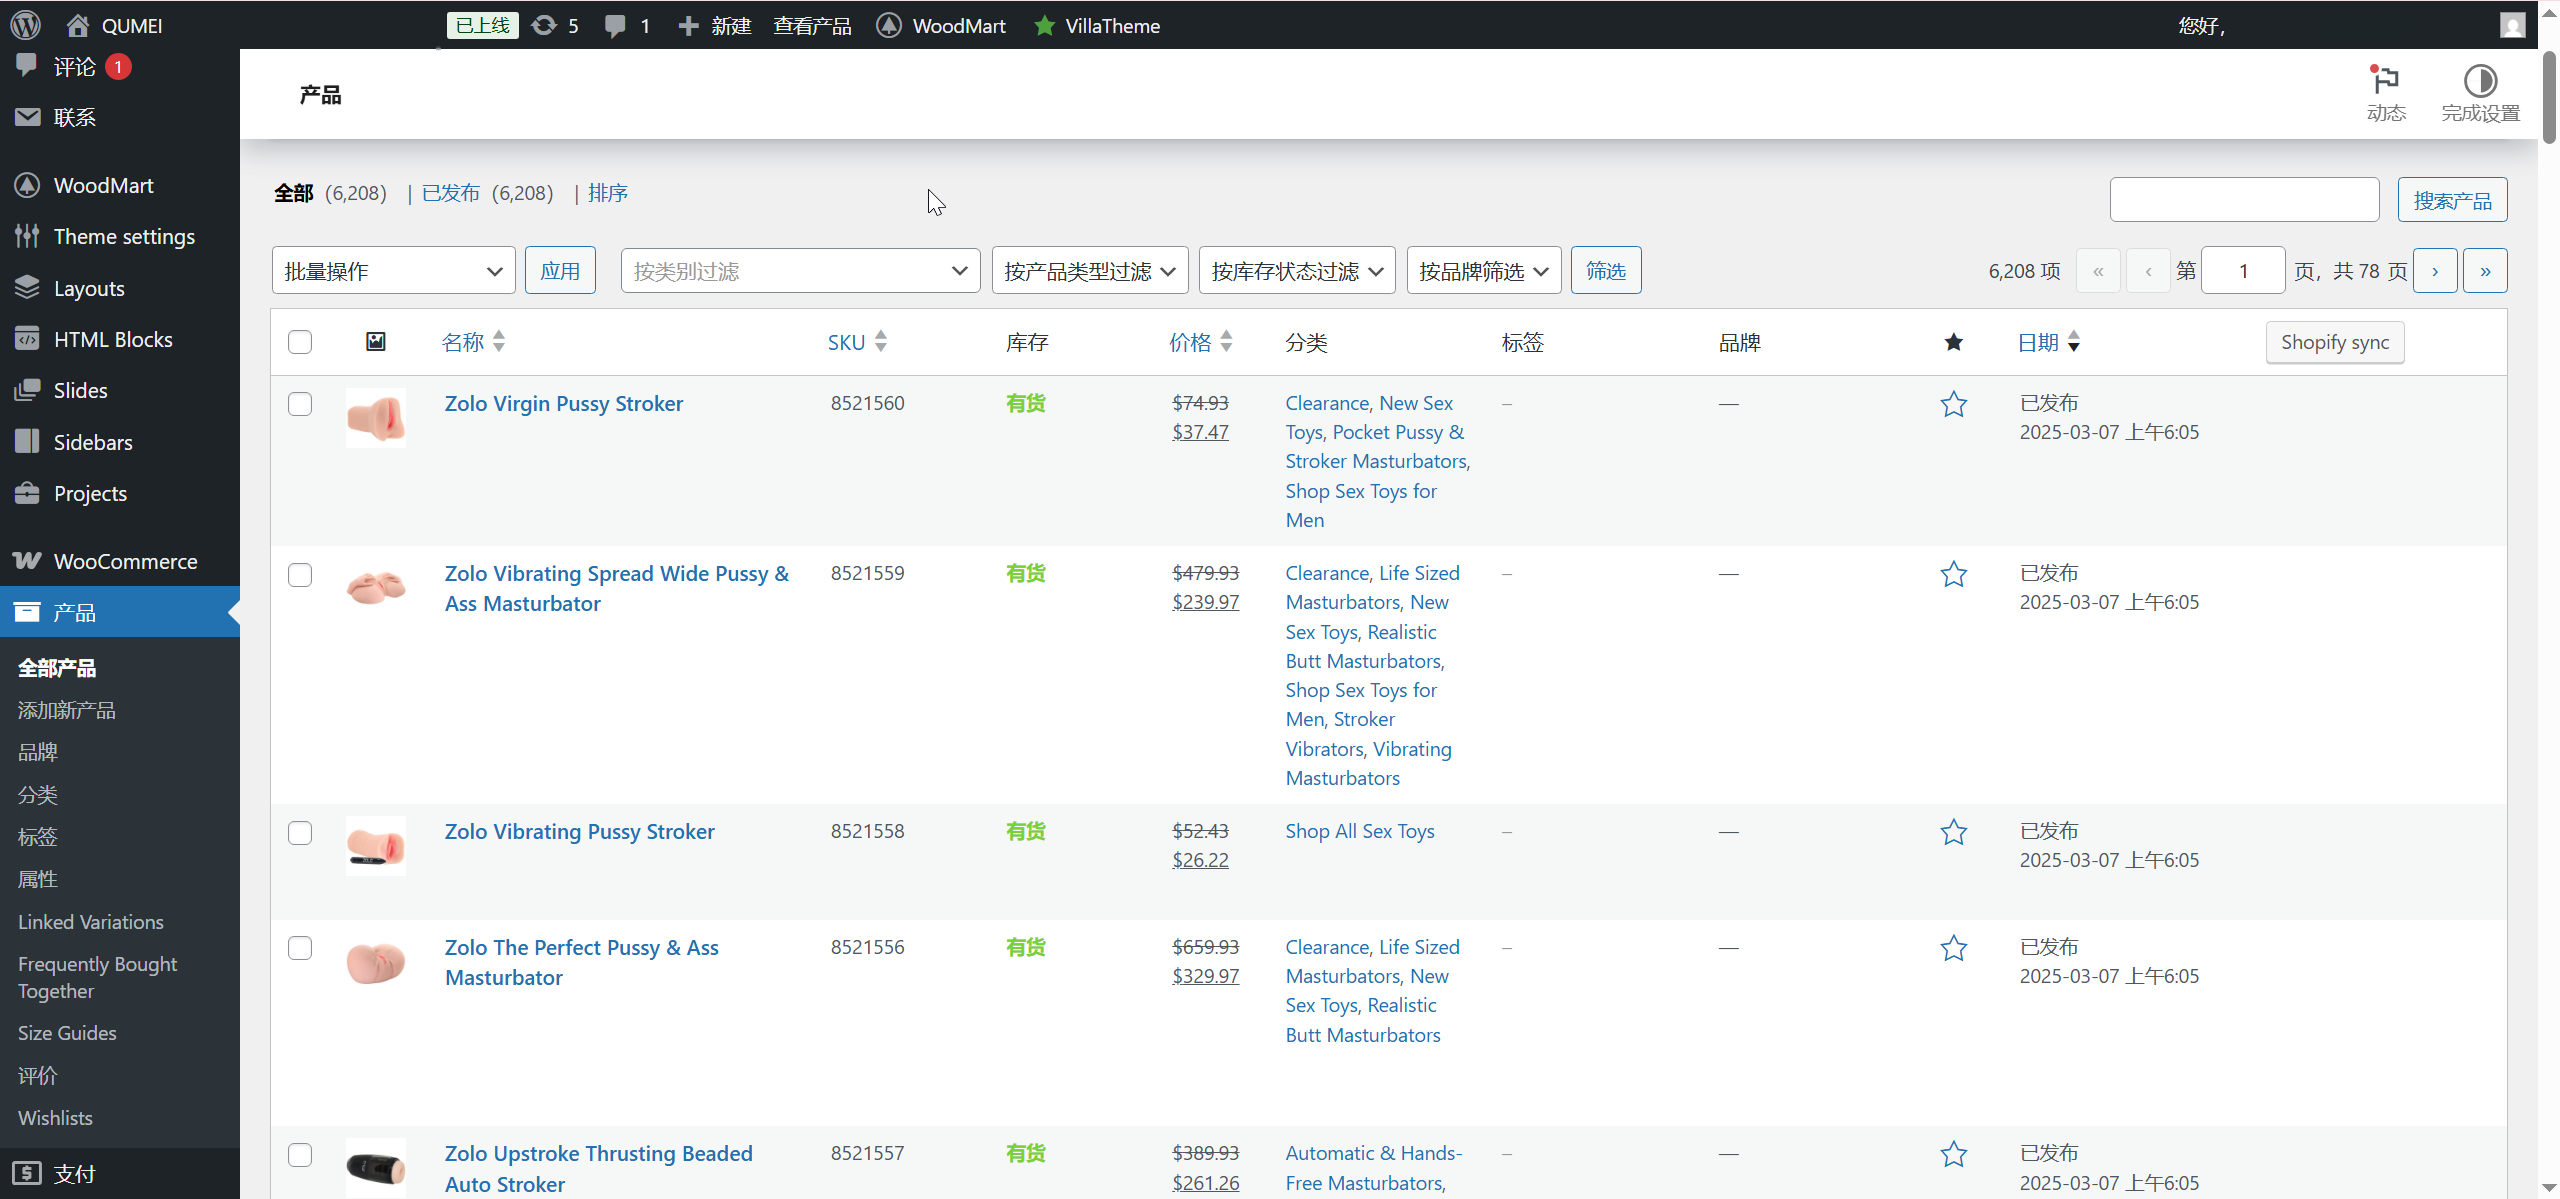Switch to the 已发布 products view
This screenshot has width=2560, height=1199.
[451, 192]
